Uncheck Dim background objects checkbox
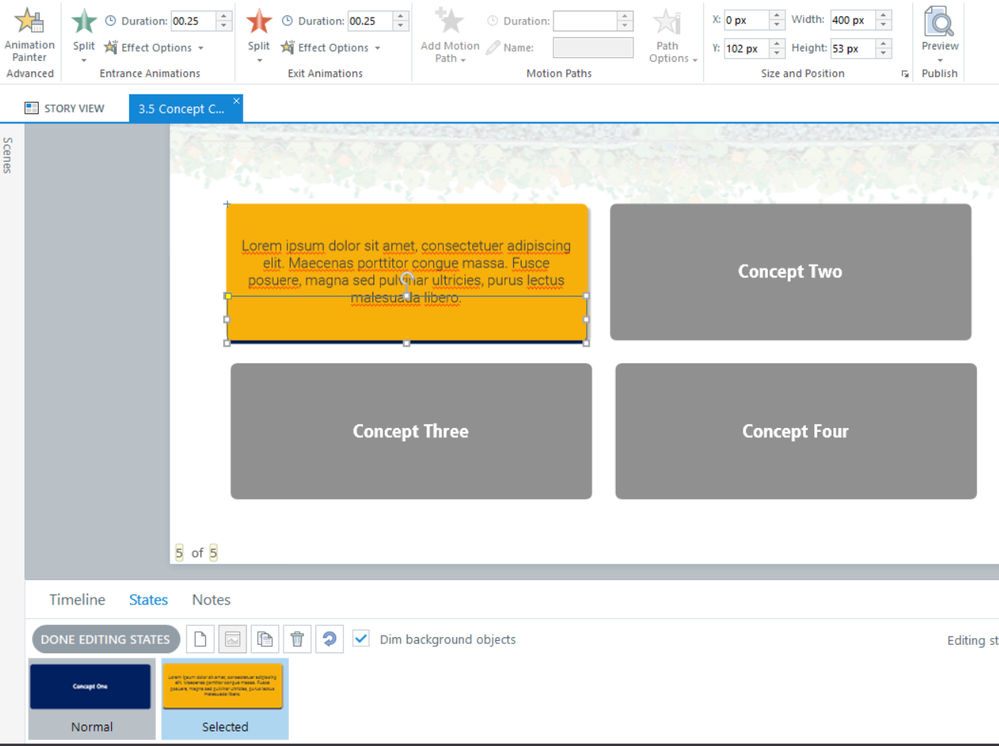This screenshot has width=999, height=746. click(x=361, y=639)
